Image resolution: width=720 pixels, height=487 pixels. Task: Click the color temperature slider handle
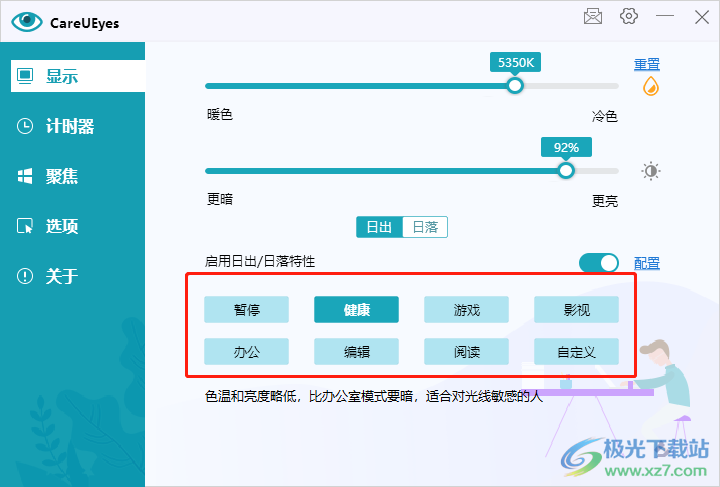pos(515,86)
